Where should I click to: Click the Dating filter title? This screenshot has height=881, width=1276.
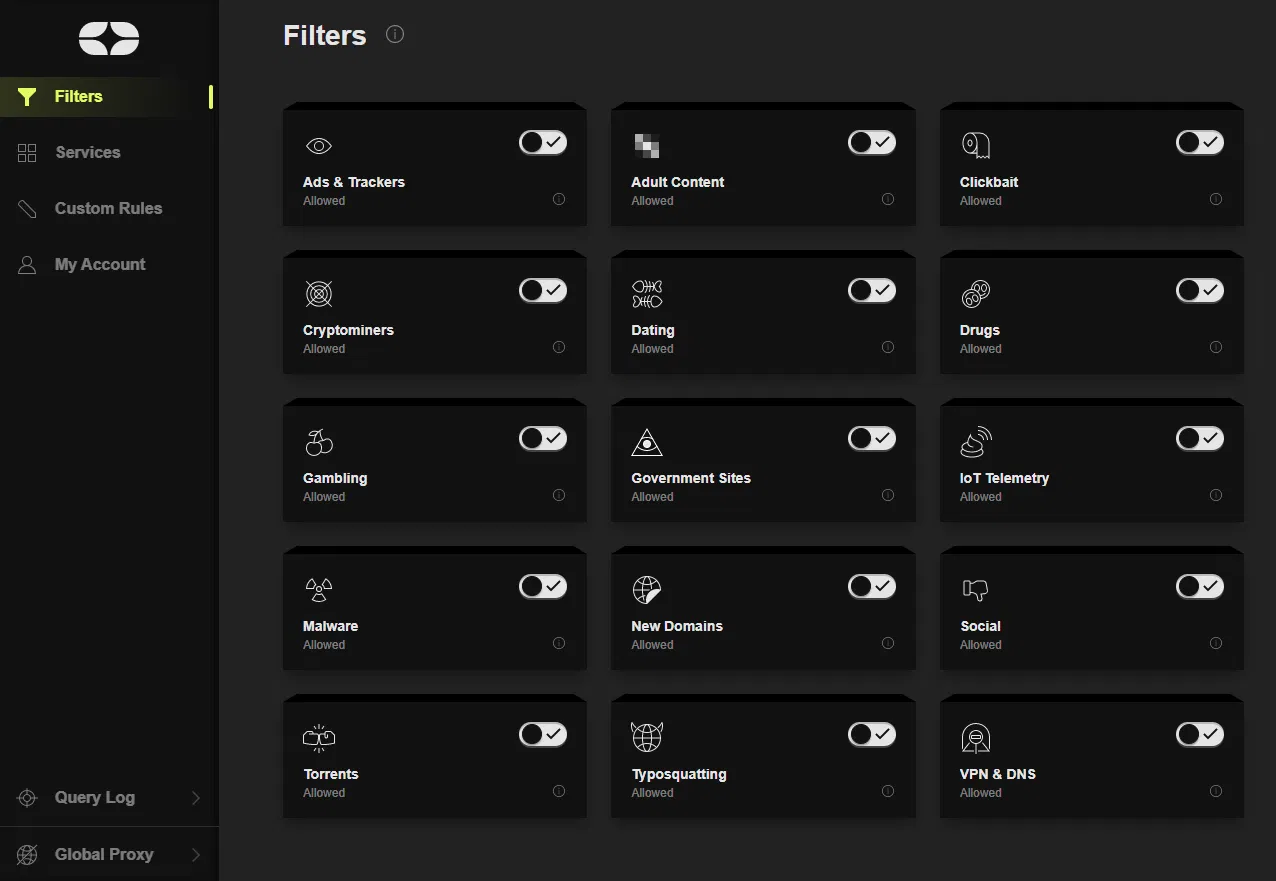[x=653, y=330]
